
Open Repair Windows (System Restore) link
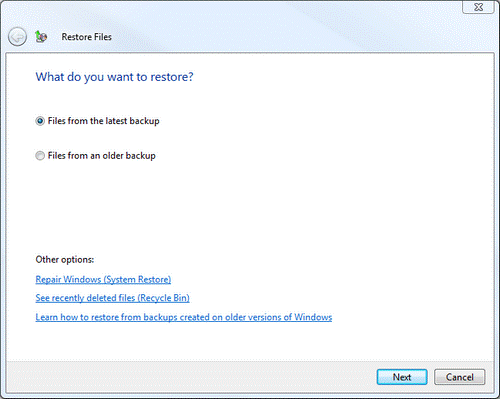[103, 279]
